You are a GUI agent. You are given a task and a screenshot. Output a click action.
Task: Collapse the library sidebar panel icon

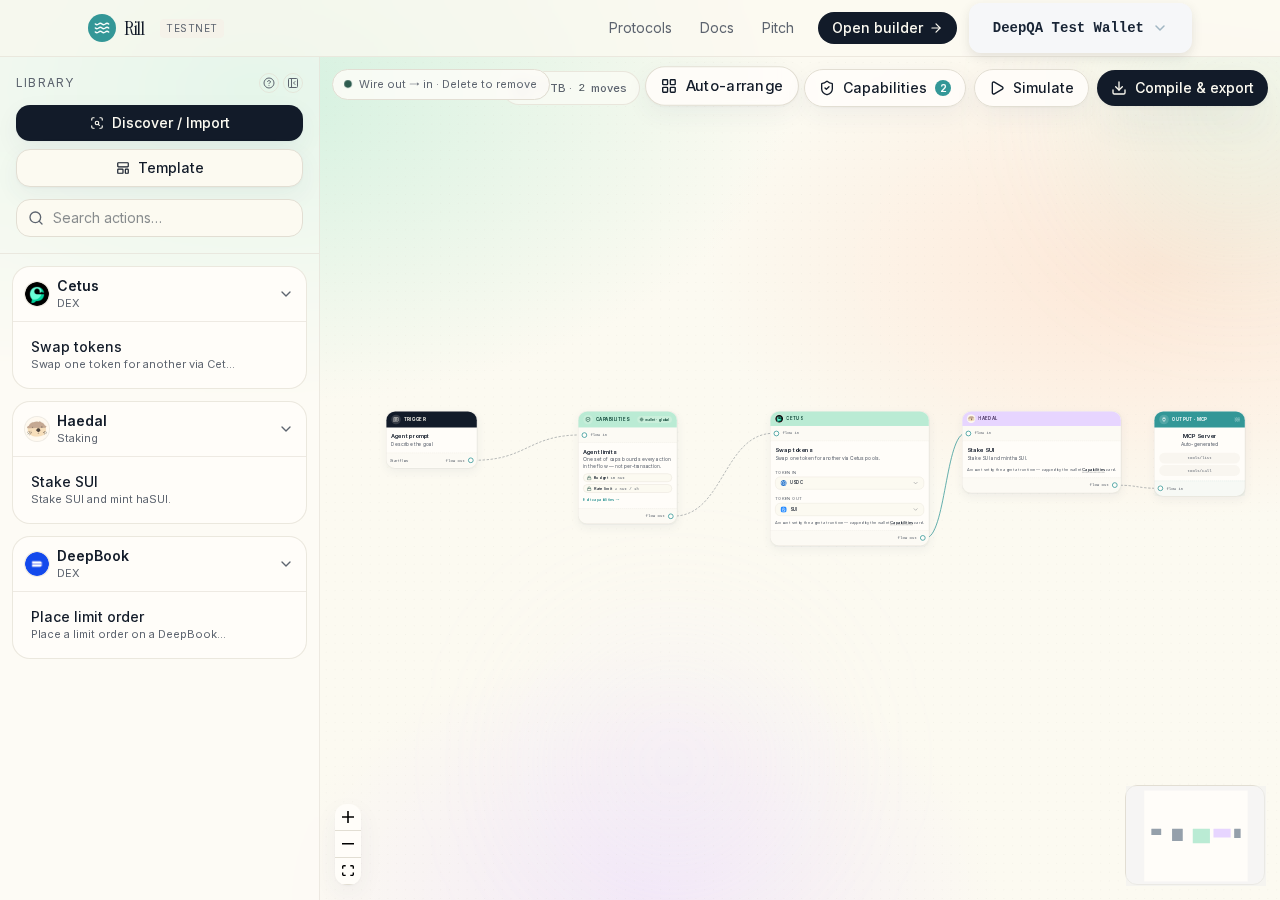point(293,83)
